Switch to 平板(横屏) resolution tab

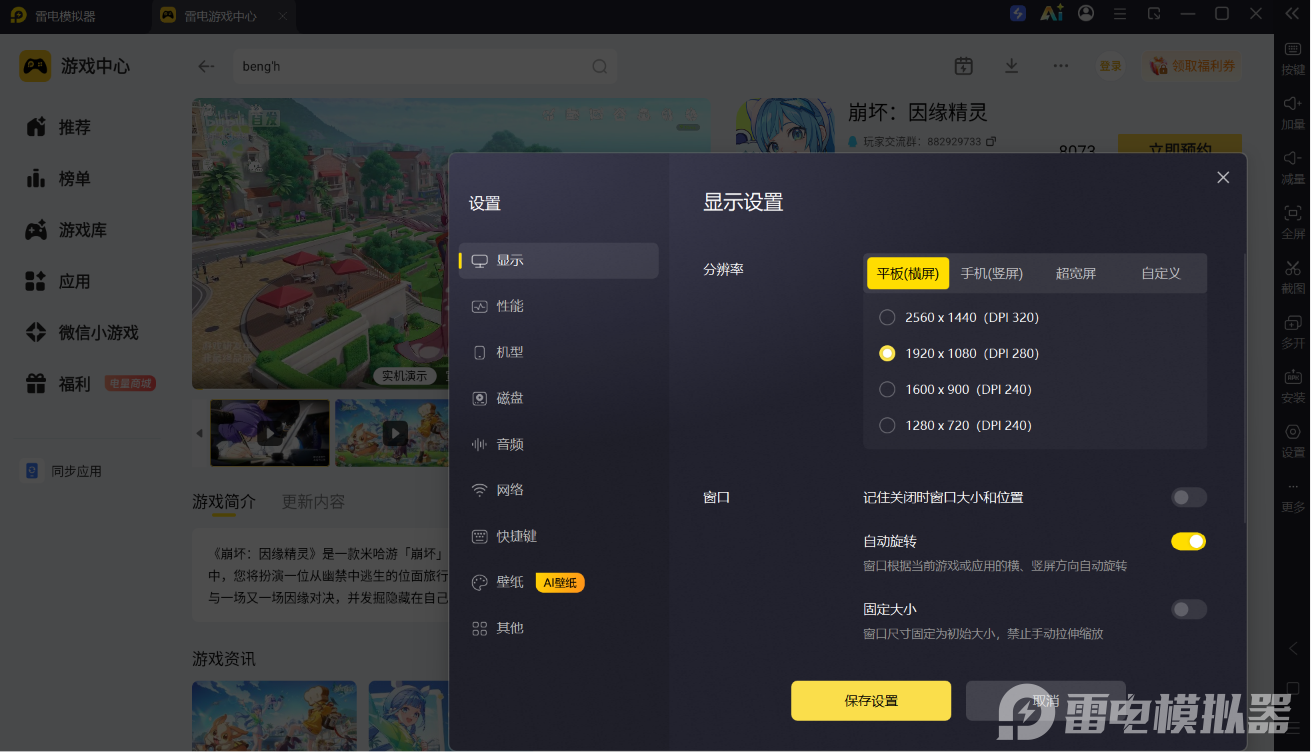pos(908,273)
